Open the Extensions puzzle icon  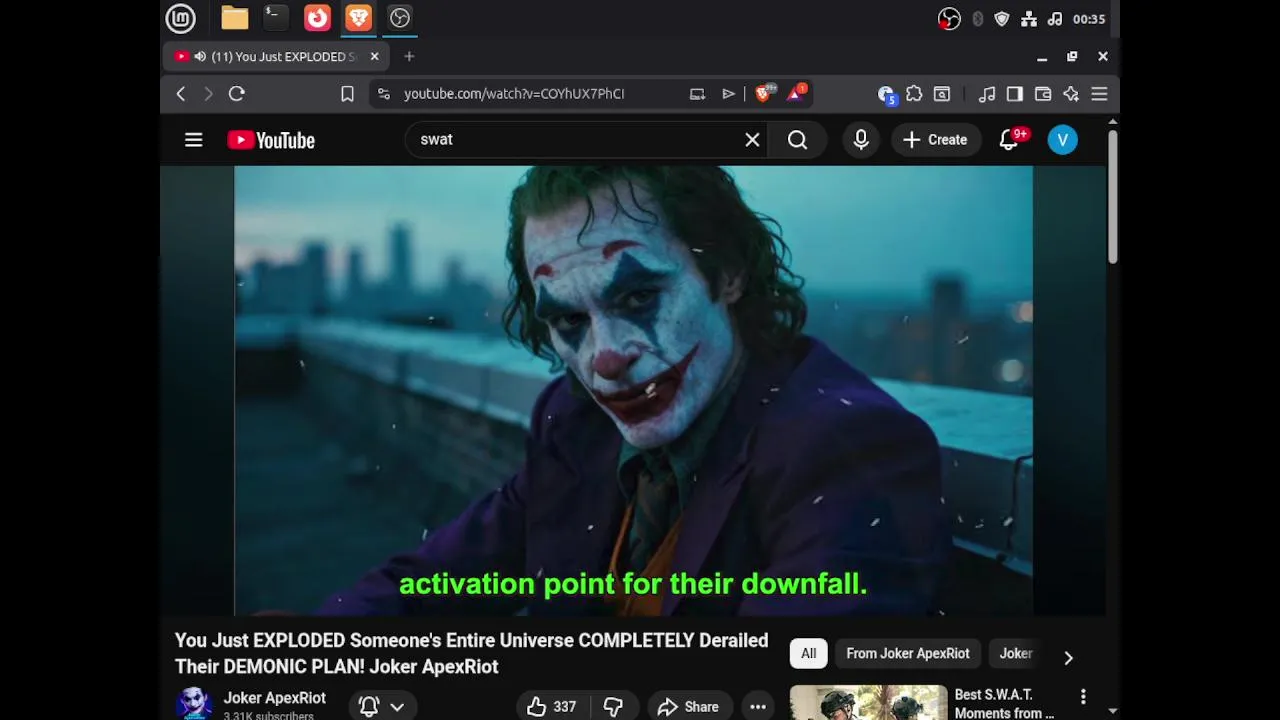(914, 94)
